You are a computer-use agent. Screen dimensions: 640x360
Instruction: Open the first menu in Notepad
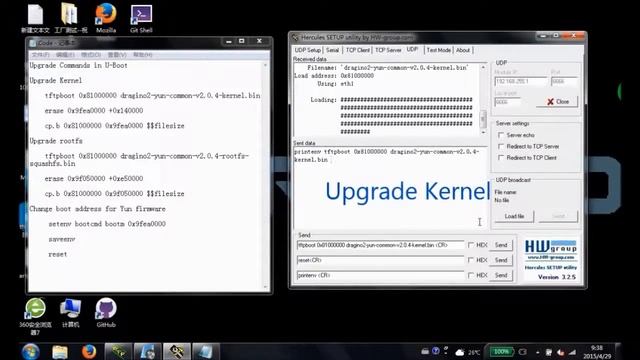pos(40,55)
